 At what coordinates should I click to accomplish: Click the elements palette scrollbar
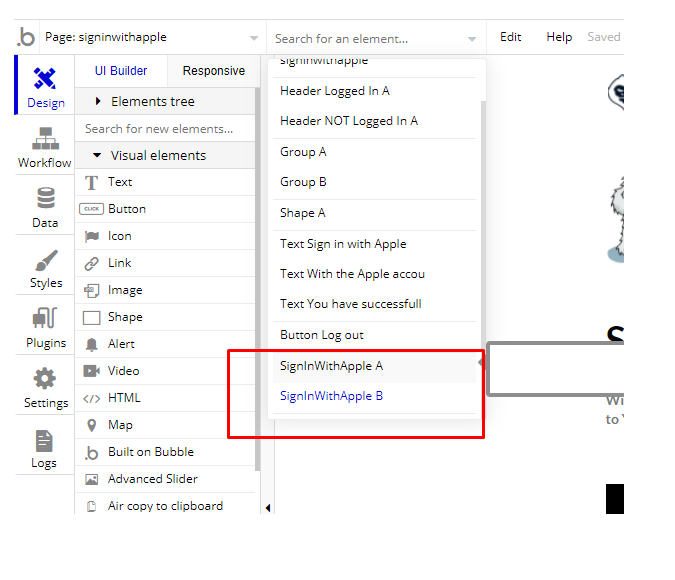coord(257,279)
